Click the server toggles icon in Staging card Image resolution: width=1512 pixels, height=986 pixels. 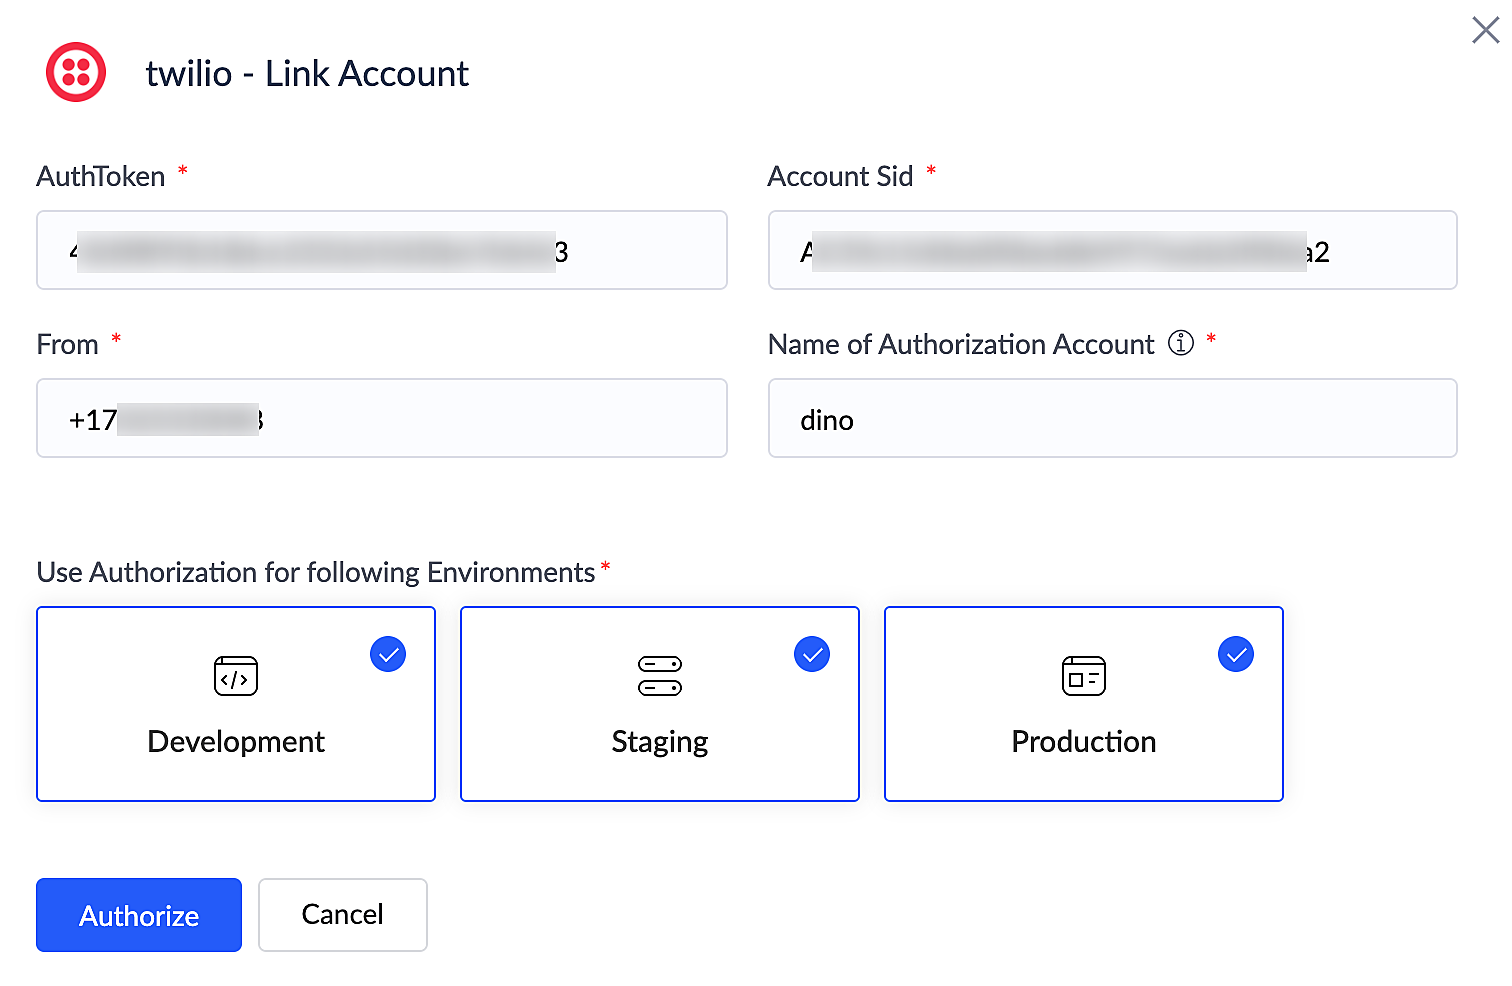pyautogui.click(x=660, y=676)
